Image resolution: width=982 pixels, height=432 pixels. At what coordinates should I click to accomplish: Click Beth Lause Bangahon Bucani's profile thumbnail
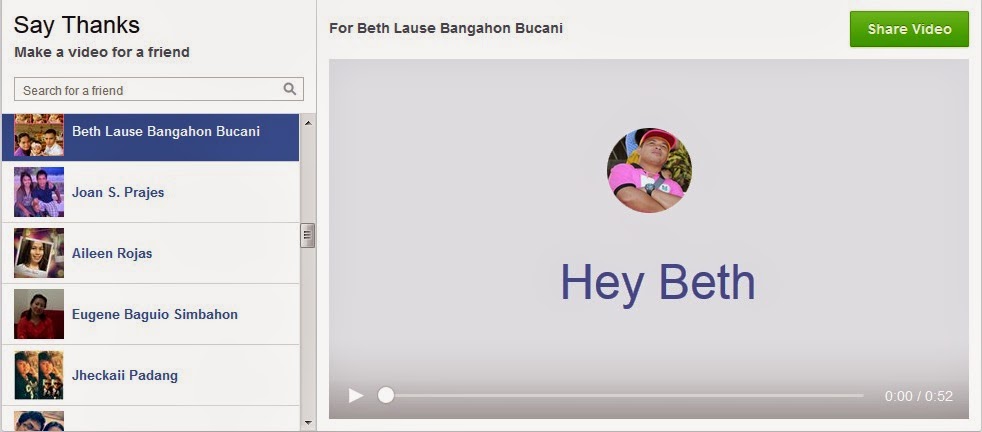(39, 135)
